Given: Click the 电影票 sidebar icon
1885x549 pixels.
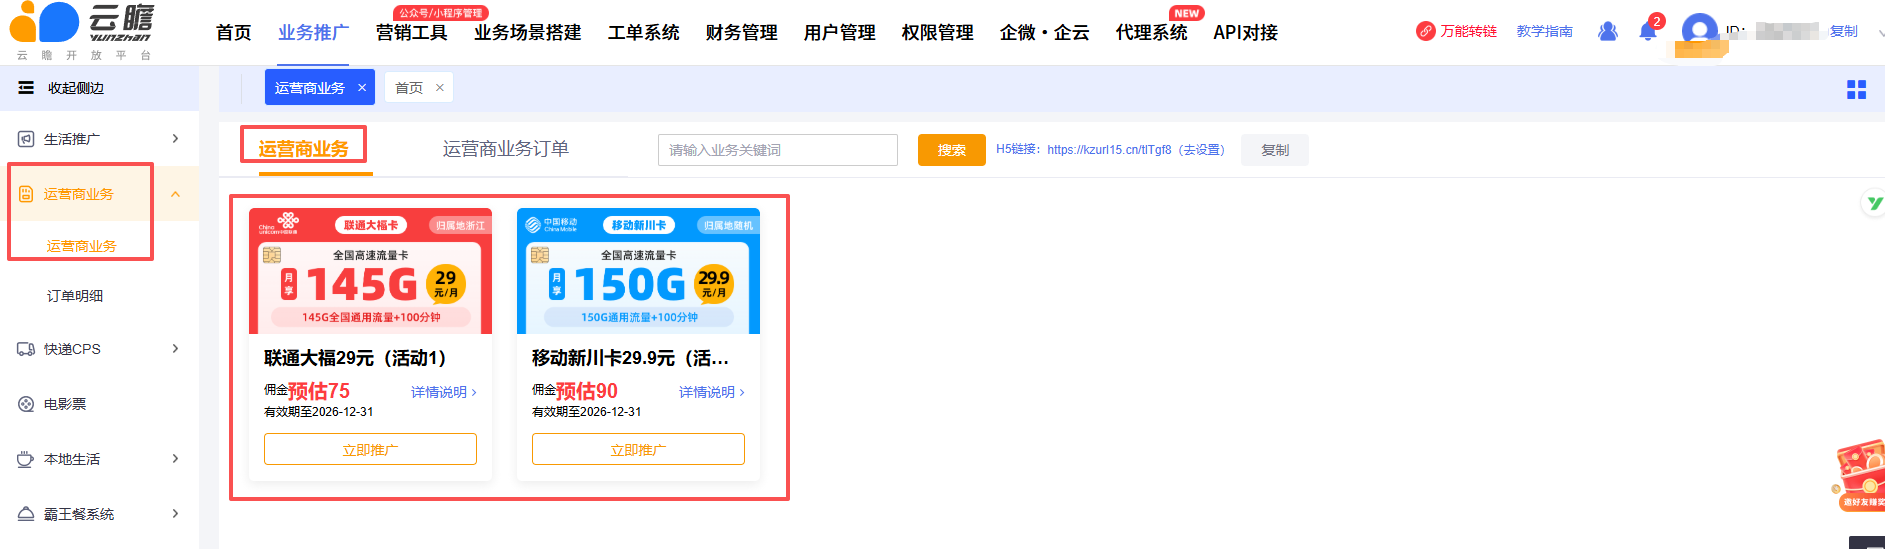Looking at the screenshot, I should point(26,404).
